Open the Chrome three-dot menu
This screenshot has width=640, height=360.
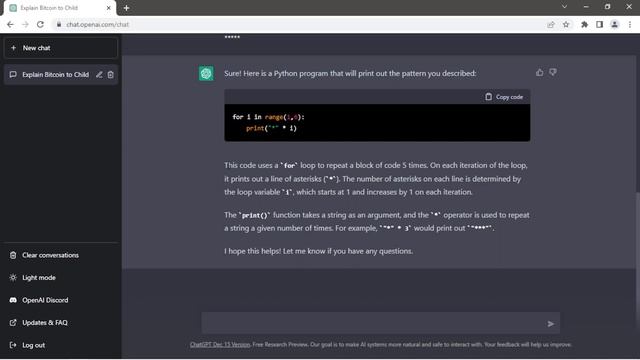tap(630, 24)
